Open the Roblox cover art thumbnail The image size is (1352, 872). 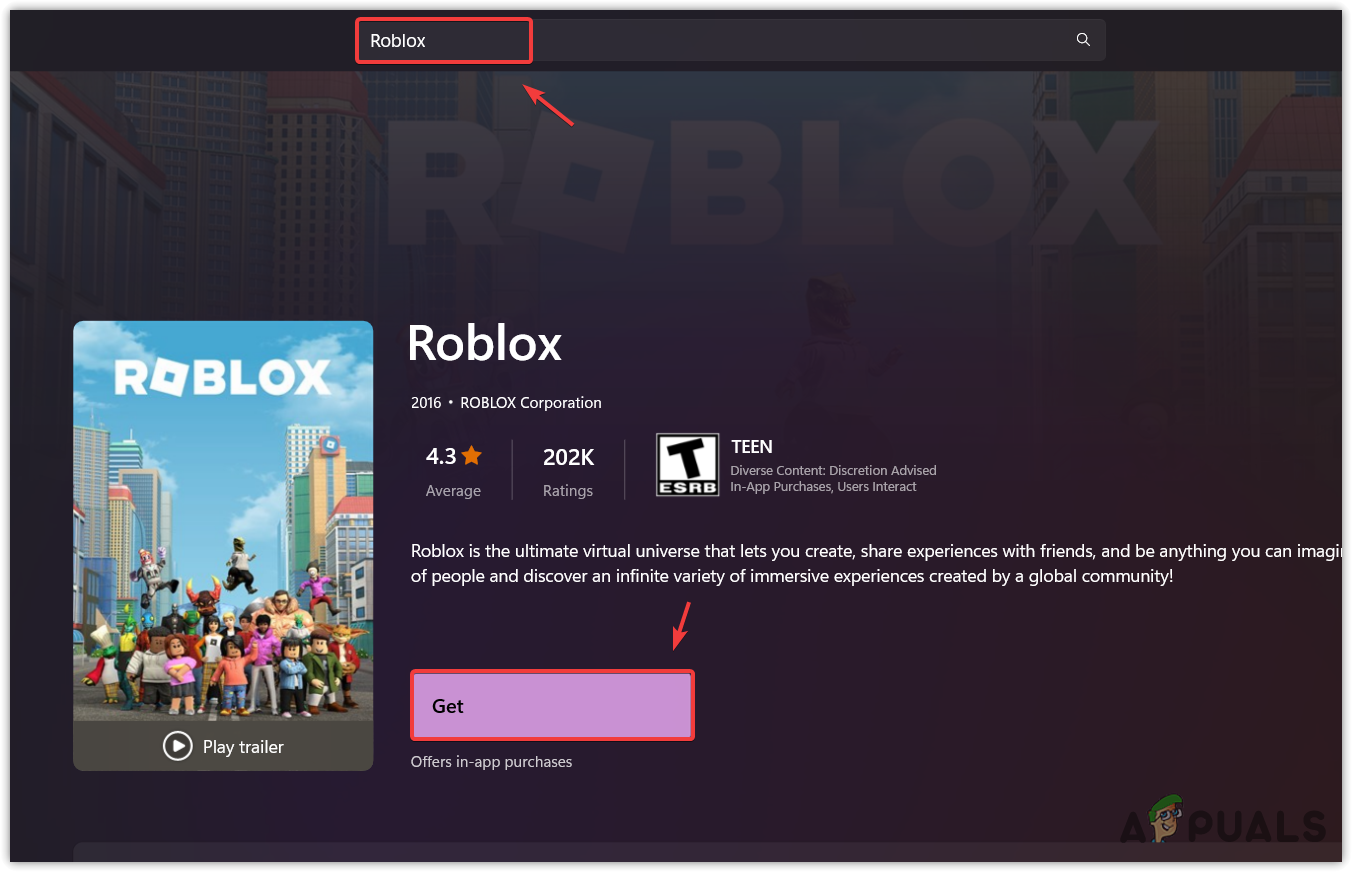(x=223, y=521)
